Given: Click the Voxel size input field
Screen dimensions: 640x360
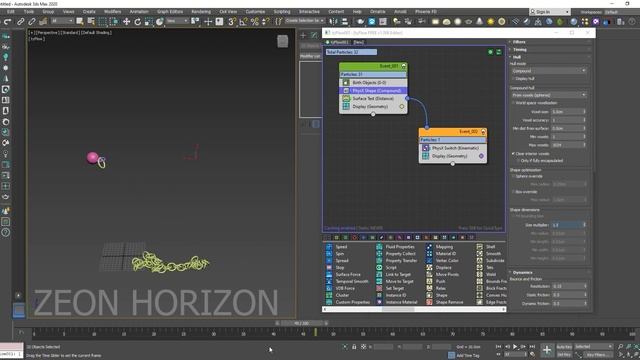Looking at the screenshot, I should tap(569, 112).
